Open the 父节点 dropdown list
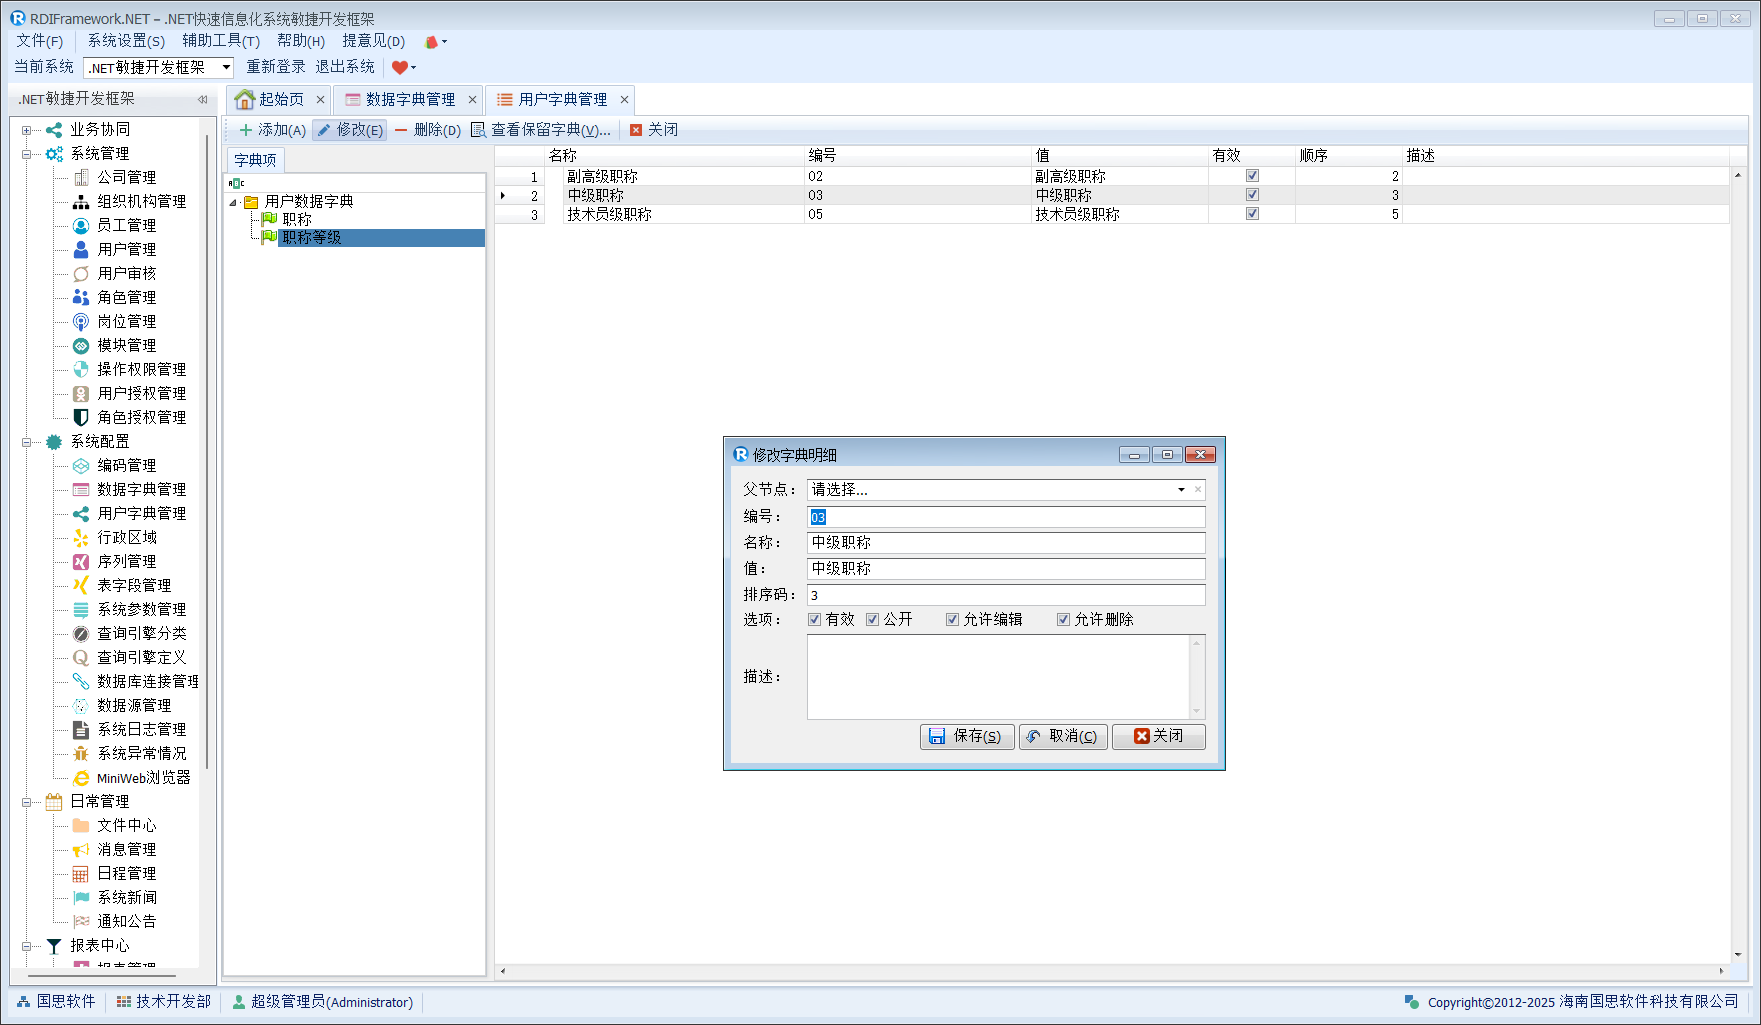 click(x=1181, y=489)
